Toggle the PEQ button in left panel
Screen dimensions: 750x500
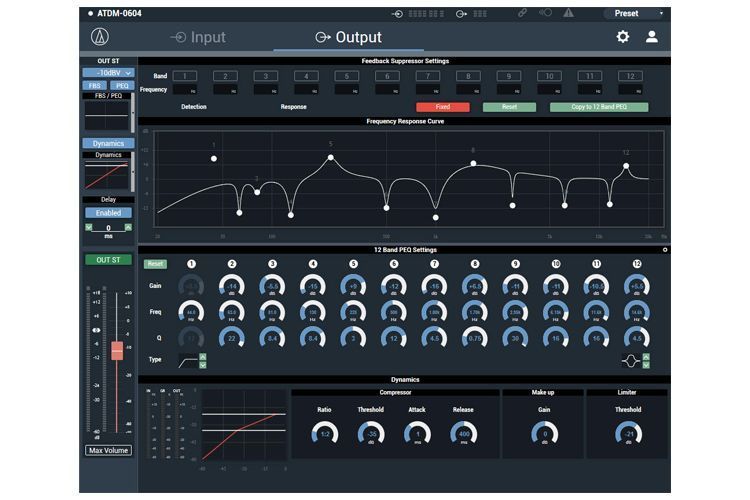pos(122,86)
